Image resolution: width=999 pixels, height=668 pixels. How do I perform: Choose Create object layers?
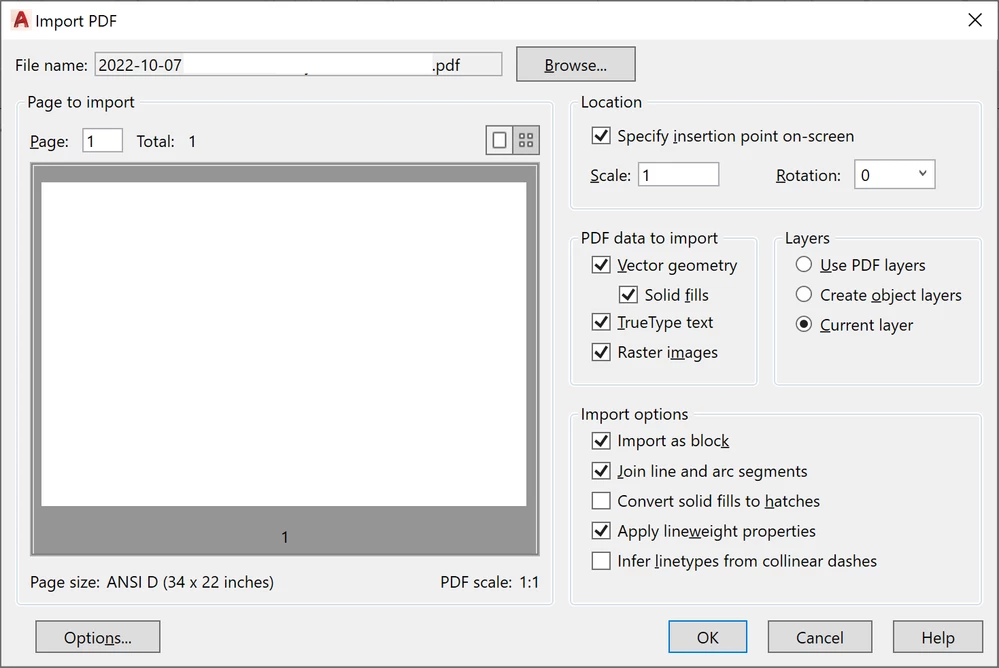click(803, 295)
